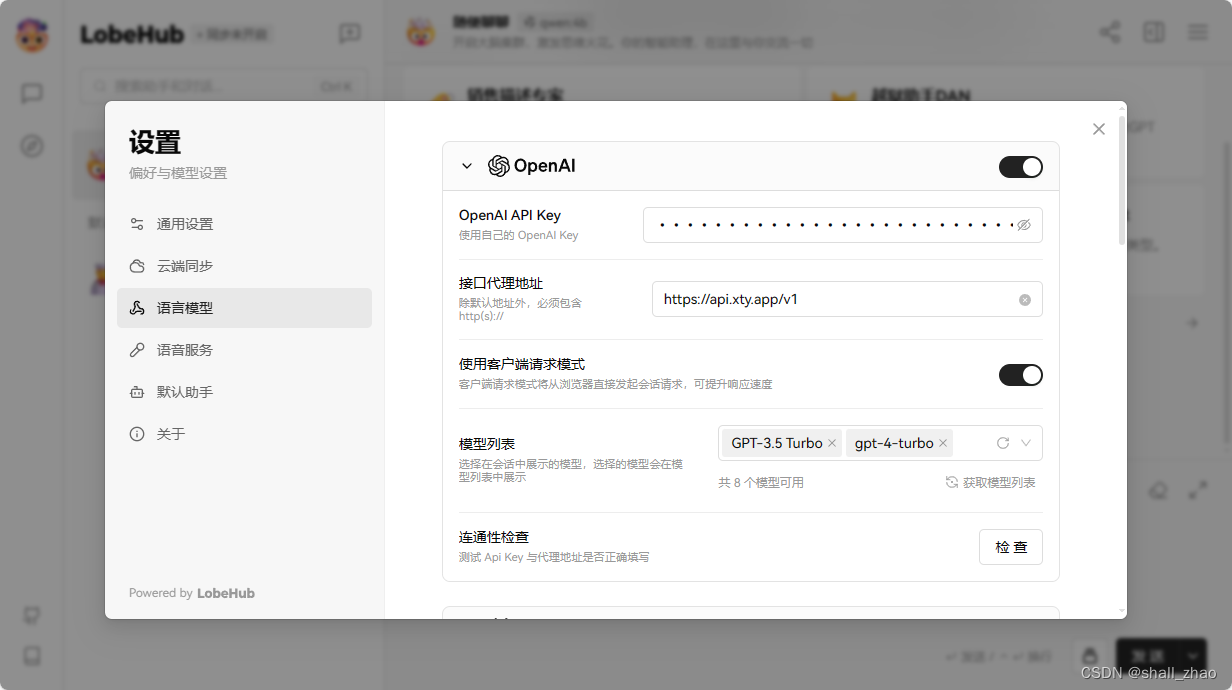
Task: Click the OpenAI logo icon
Action: point(498,166)
